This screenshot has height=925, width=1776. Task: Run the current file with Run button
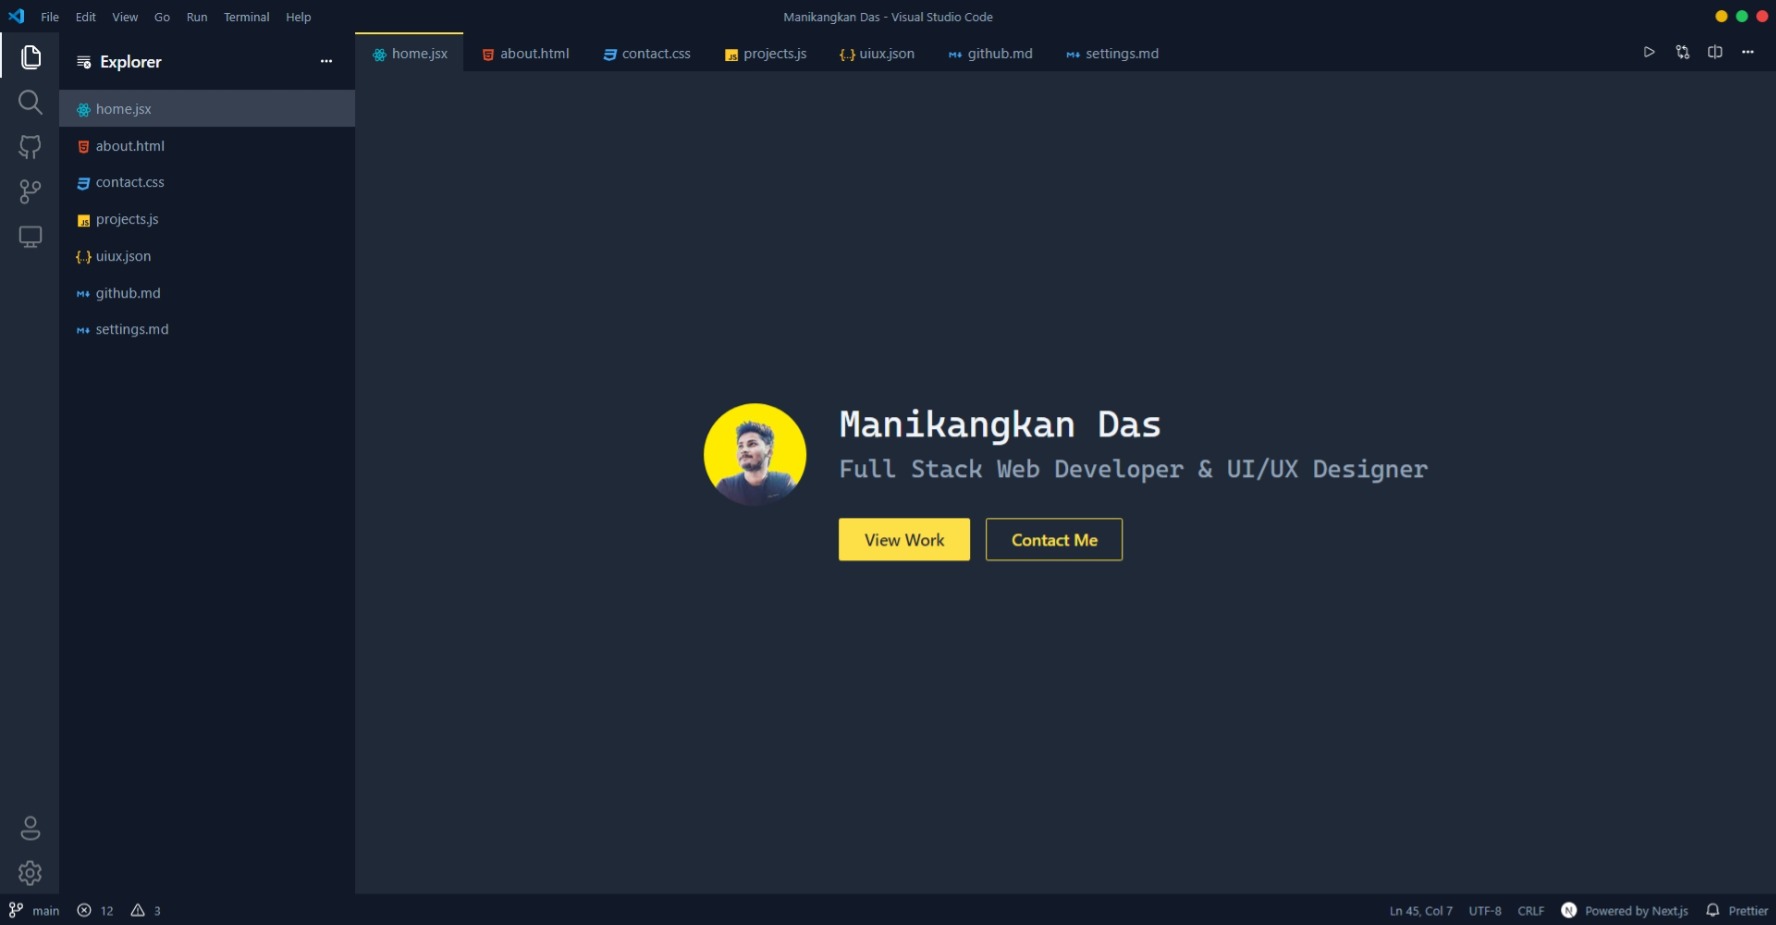click(x=1649, y=52)
